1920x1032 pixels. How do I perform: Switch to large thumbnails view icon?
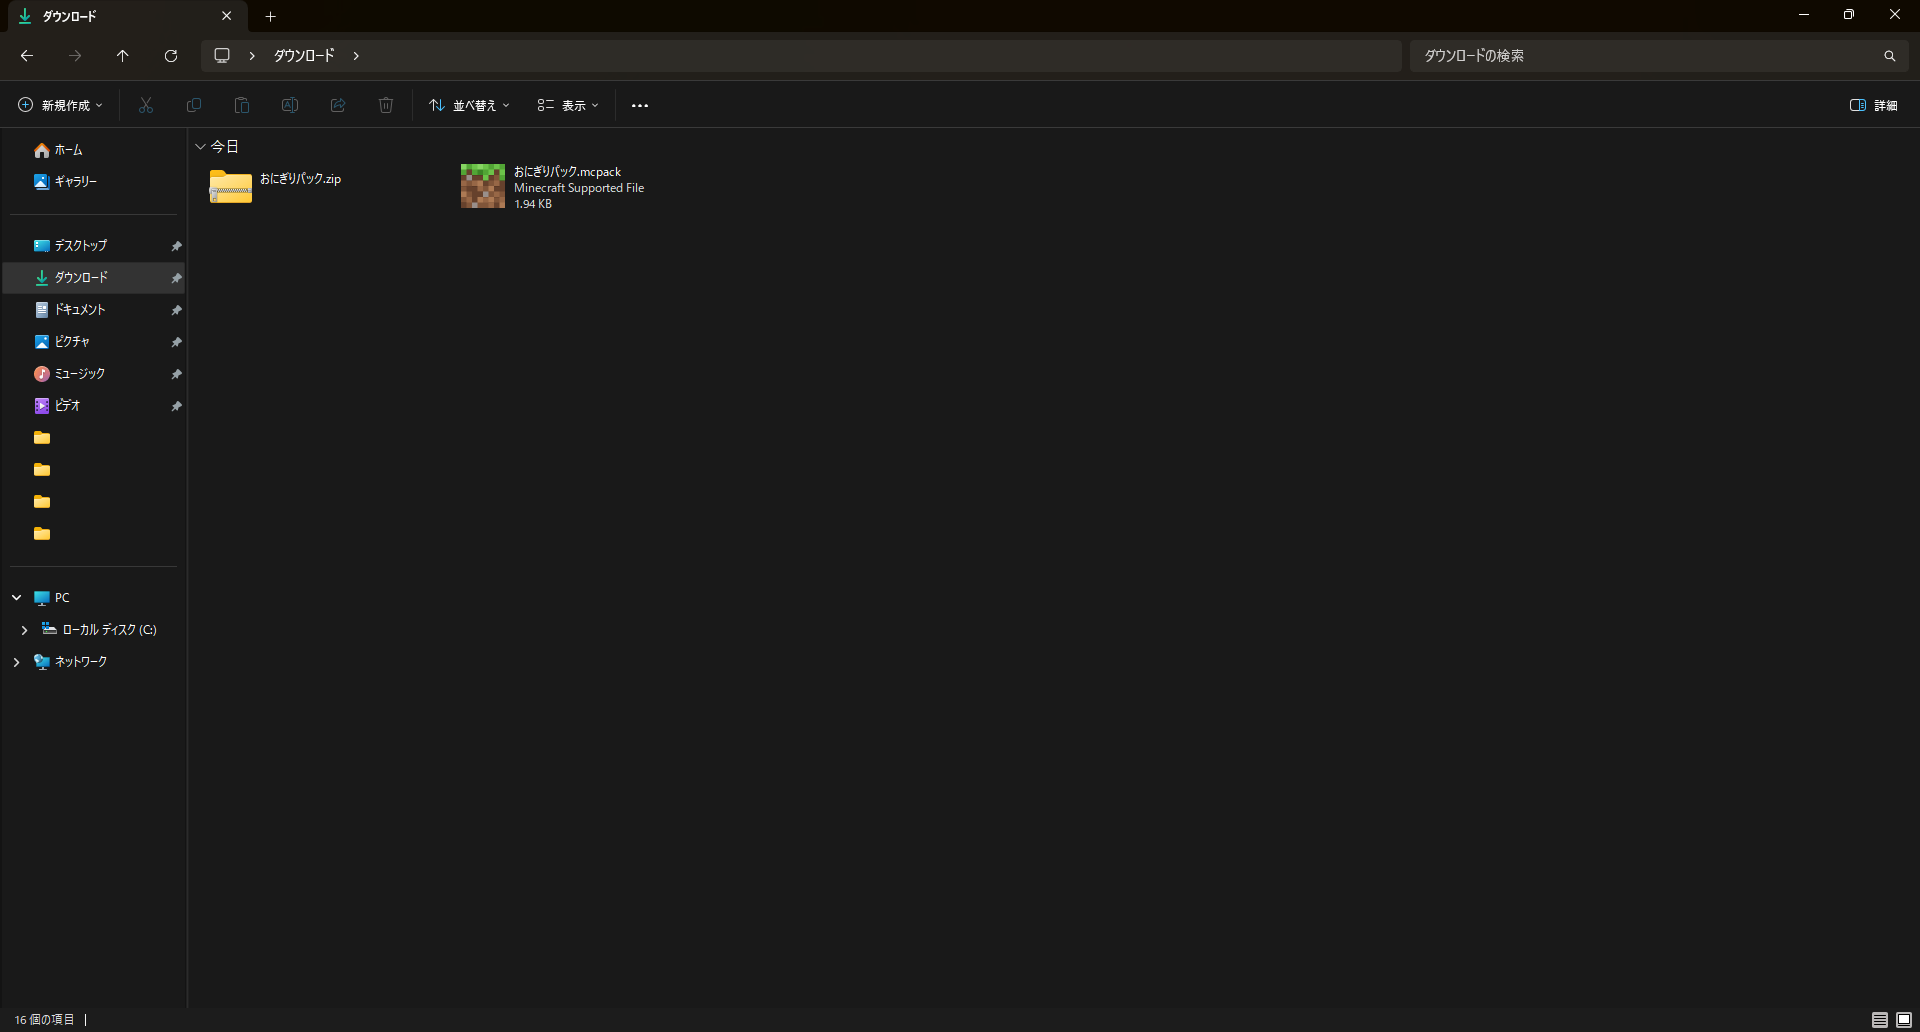(x=1904, y=1019)
